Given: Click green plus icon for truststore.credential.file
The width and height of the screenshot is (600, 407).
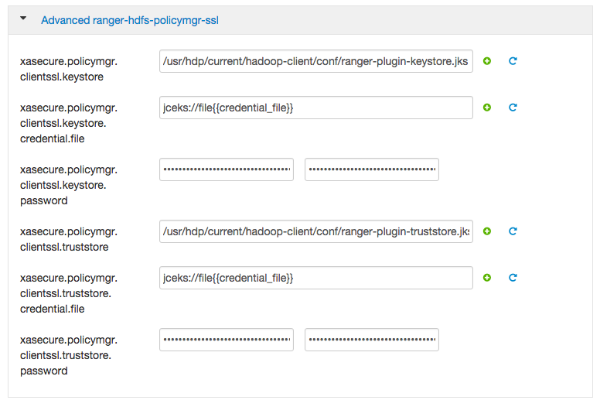Looking at the screenshot, I should [487, 277].
